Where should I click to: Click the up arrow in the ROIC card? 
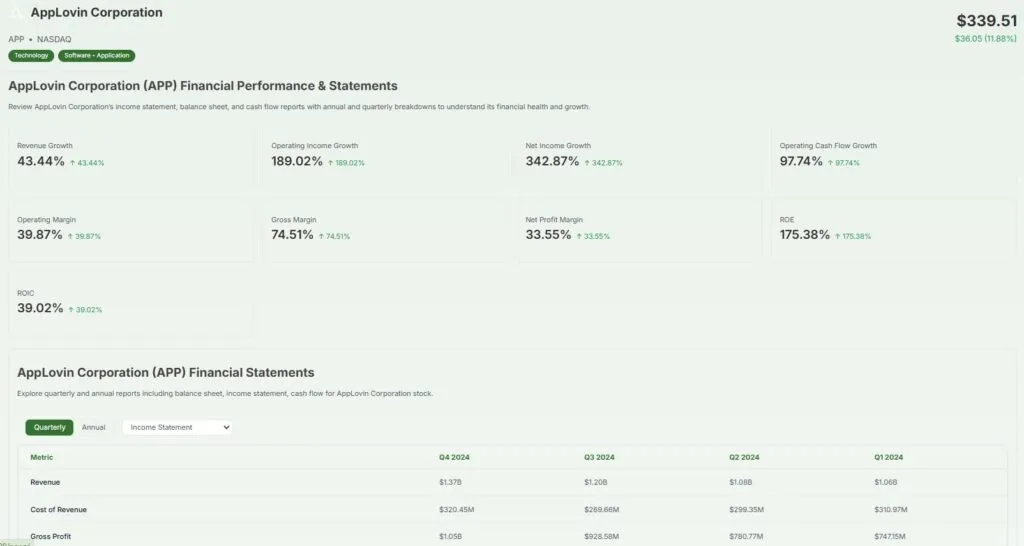71,310
